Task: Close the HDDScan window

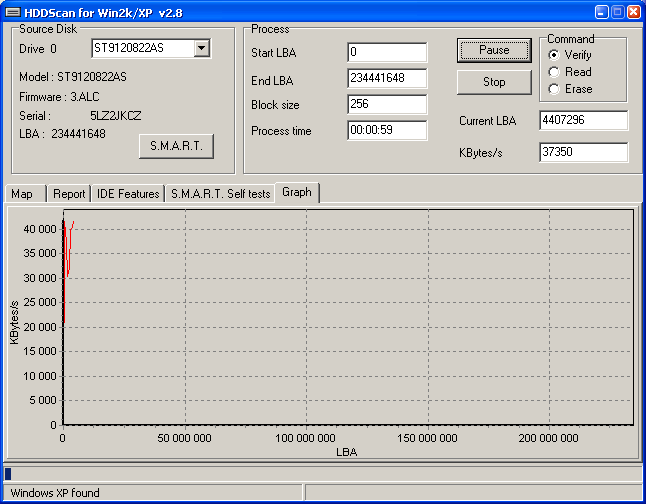Action: 634,12
